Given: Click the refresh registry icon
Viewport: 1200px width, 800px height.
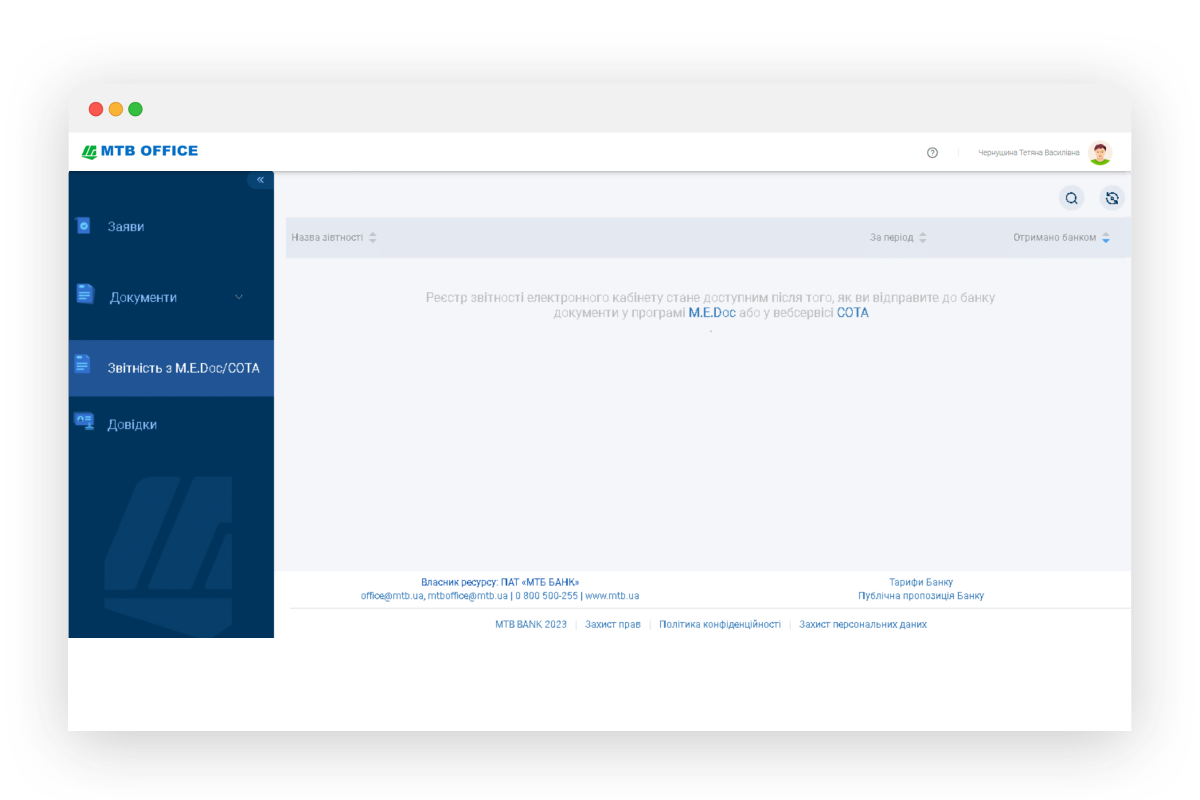Looking at the screenshot, I should (x=1112, y=198).
